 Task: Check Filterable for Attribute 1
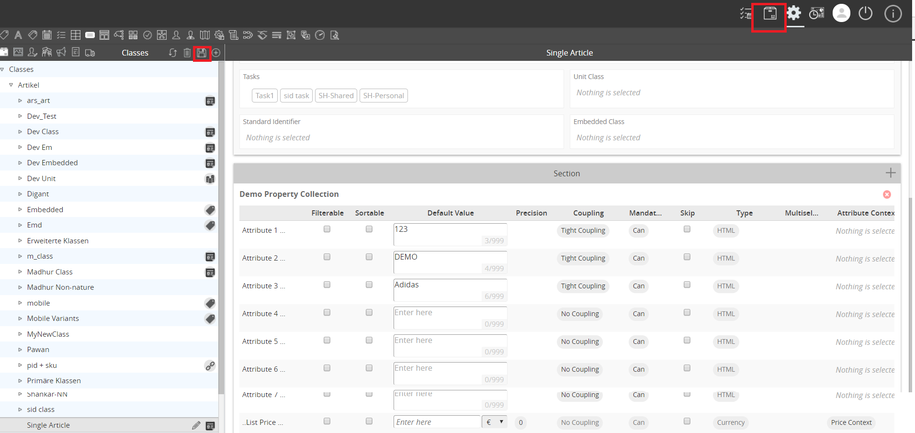coord(327,229)
